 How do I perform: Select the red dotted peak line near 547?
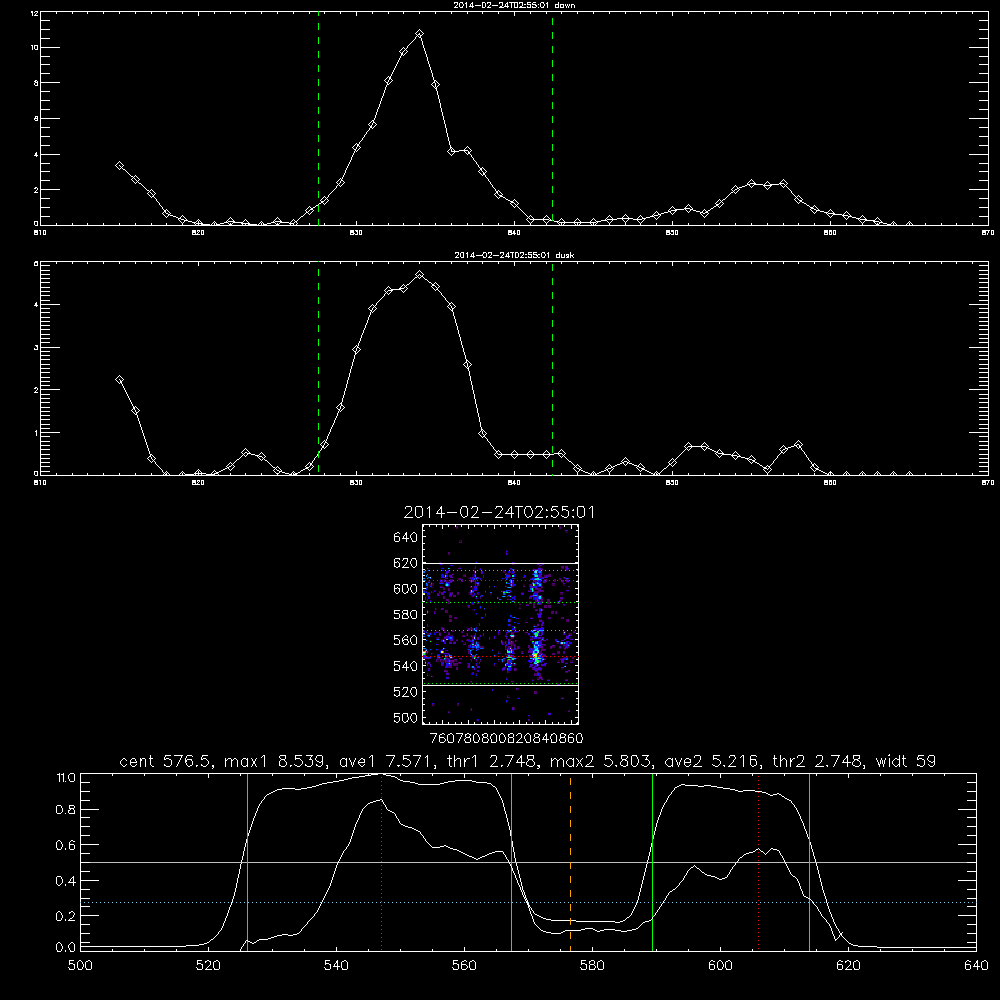pos(381,861)
